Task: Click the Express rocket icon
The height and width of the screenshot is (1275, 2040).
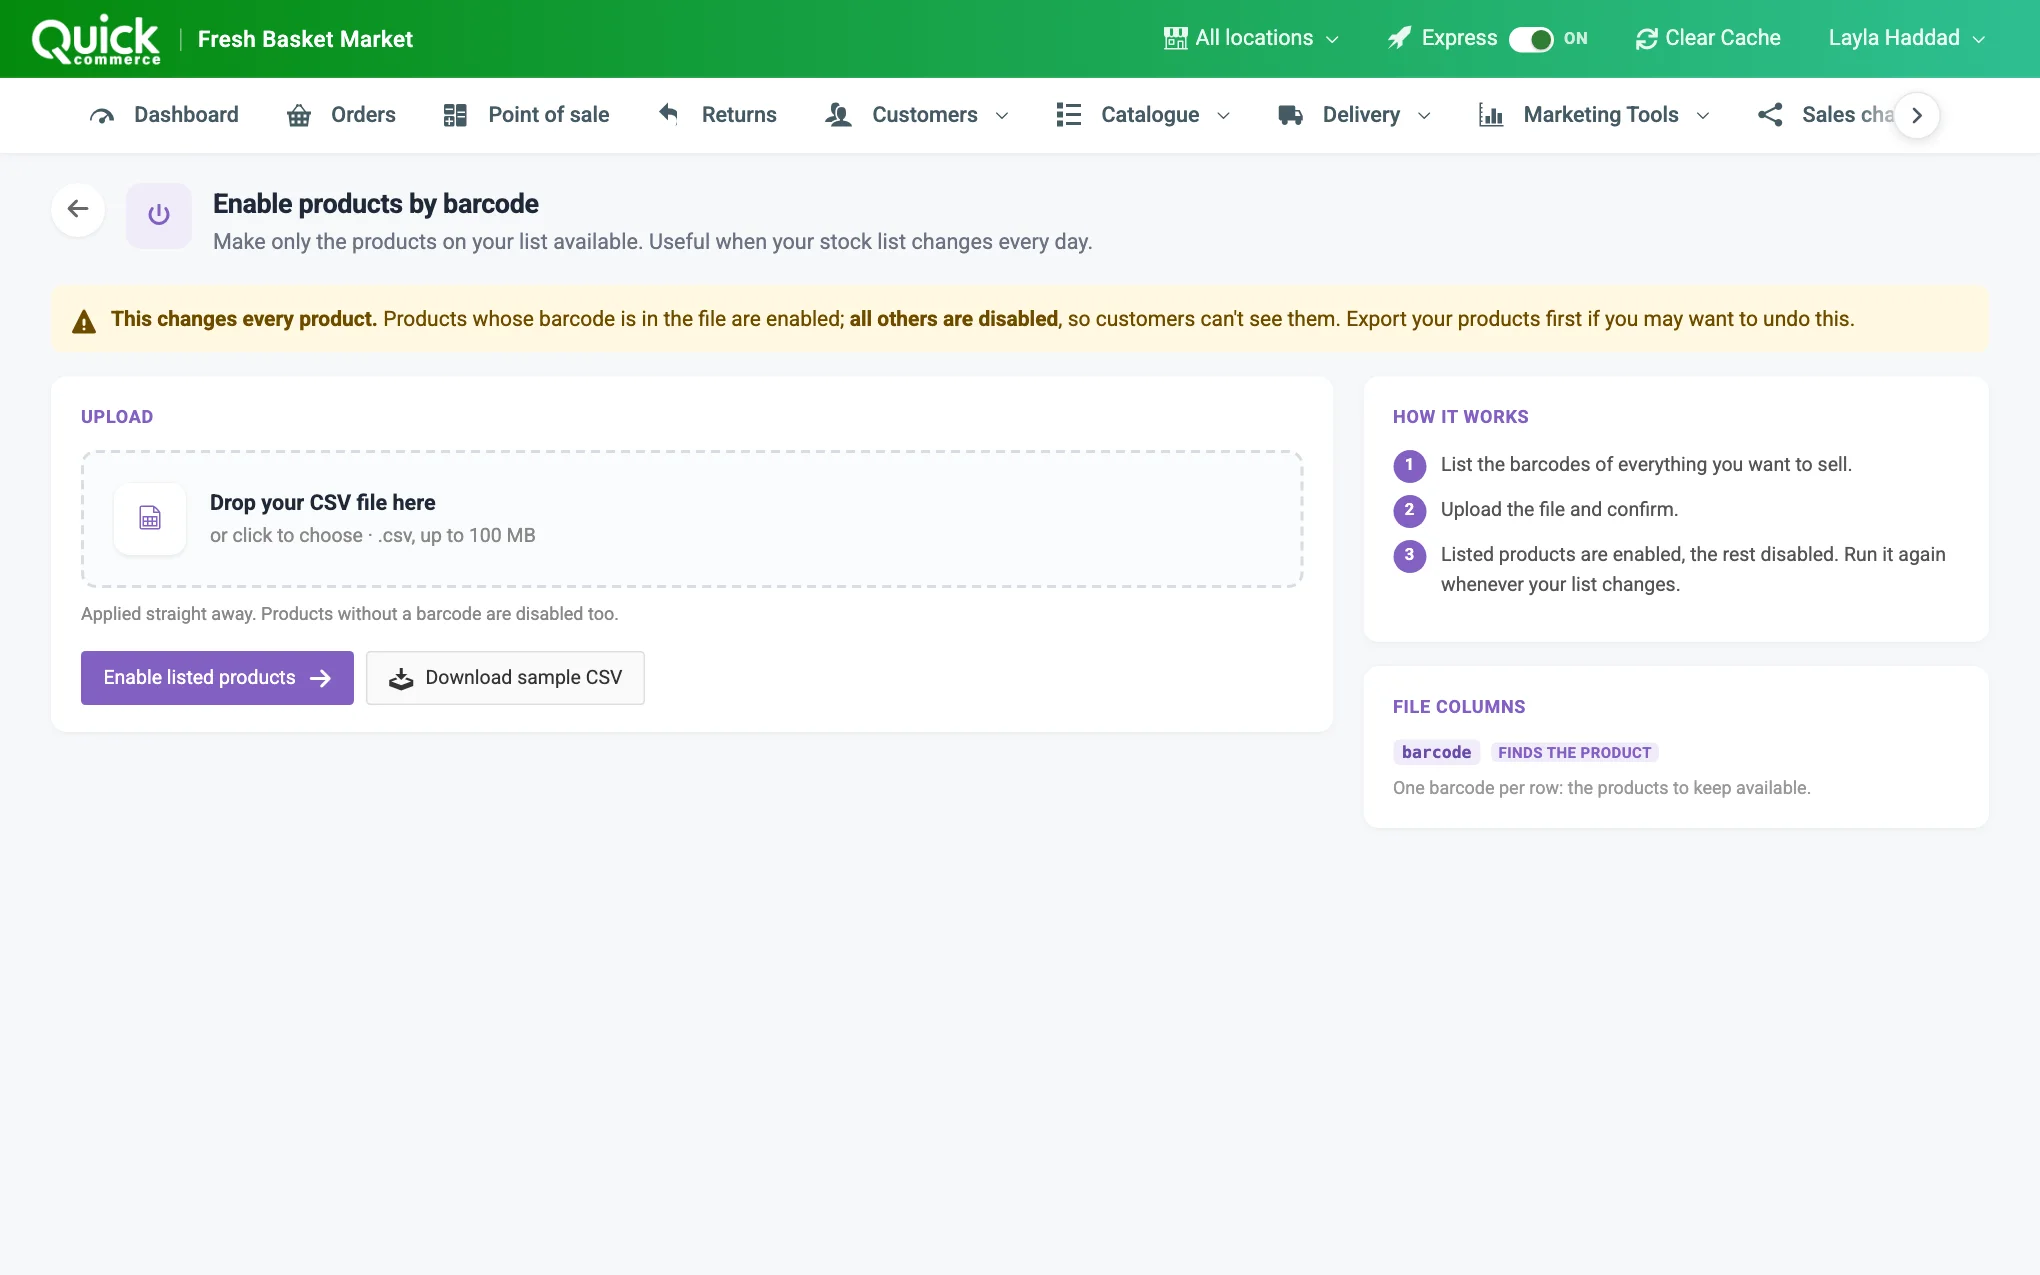Action: tap(1400, 38)
